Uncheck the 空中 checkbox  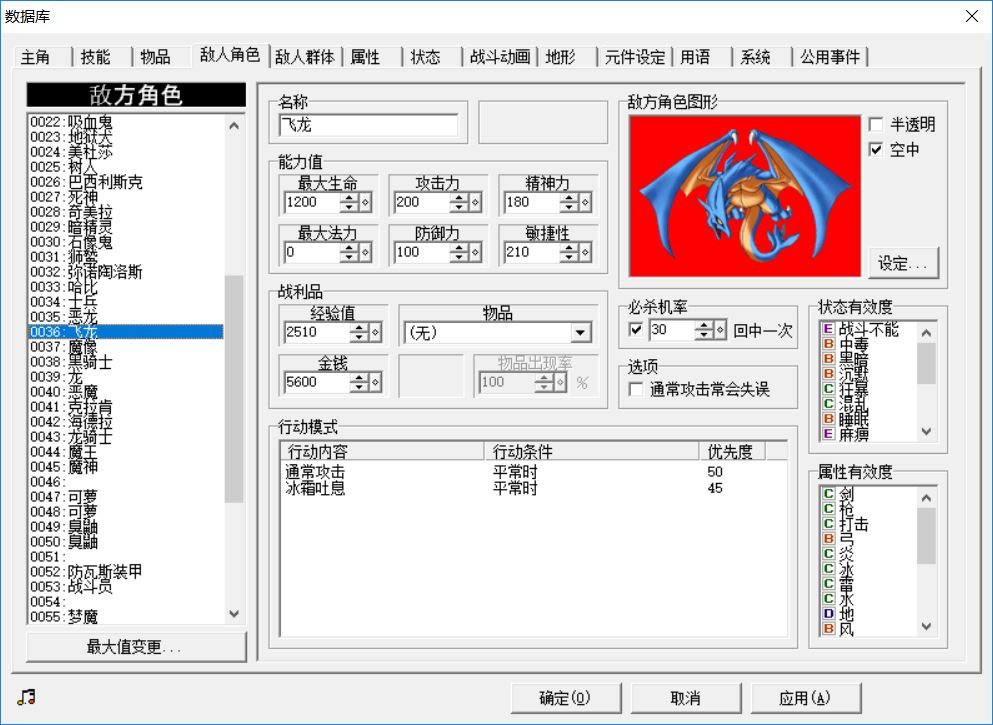(876, 150)
